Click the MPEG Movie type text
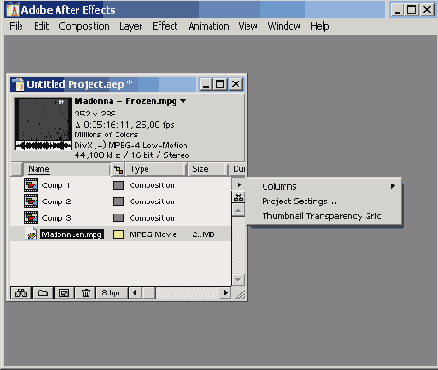The image size is (438, 370). tap(153, 235)
